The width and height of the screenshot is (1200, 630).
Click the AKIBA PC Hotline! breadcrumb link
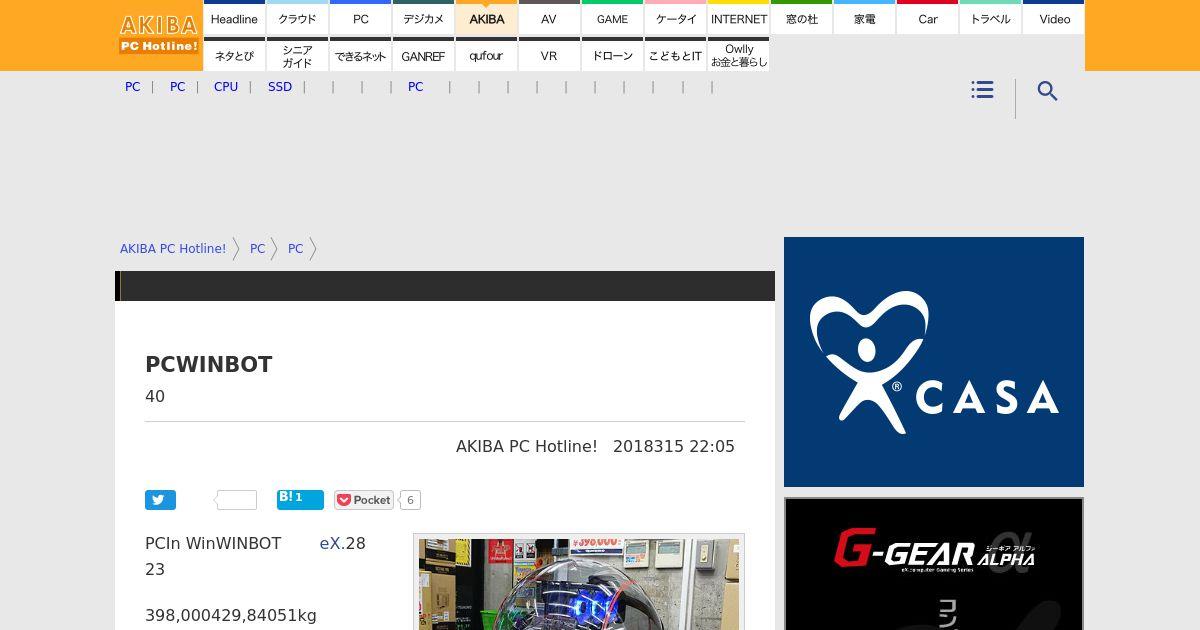point(173,249)
